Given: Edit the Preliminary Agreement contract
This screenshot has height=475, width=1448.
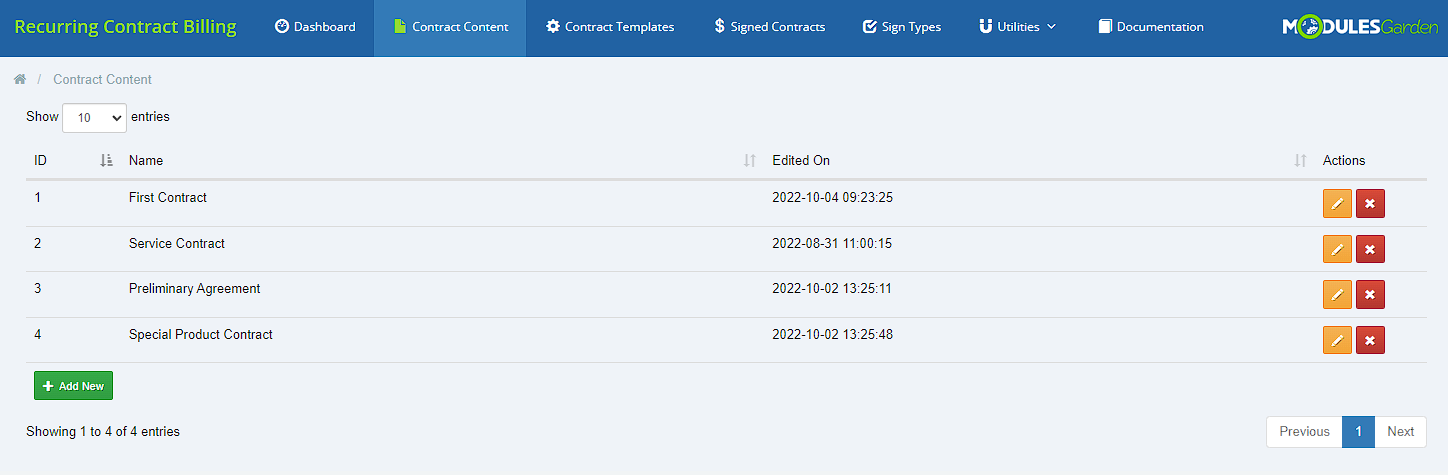Looking at the screenshot, I should pyautogui.click(x=1337, y=295).
